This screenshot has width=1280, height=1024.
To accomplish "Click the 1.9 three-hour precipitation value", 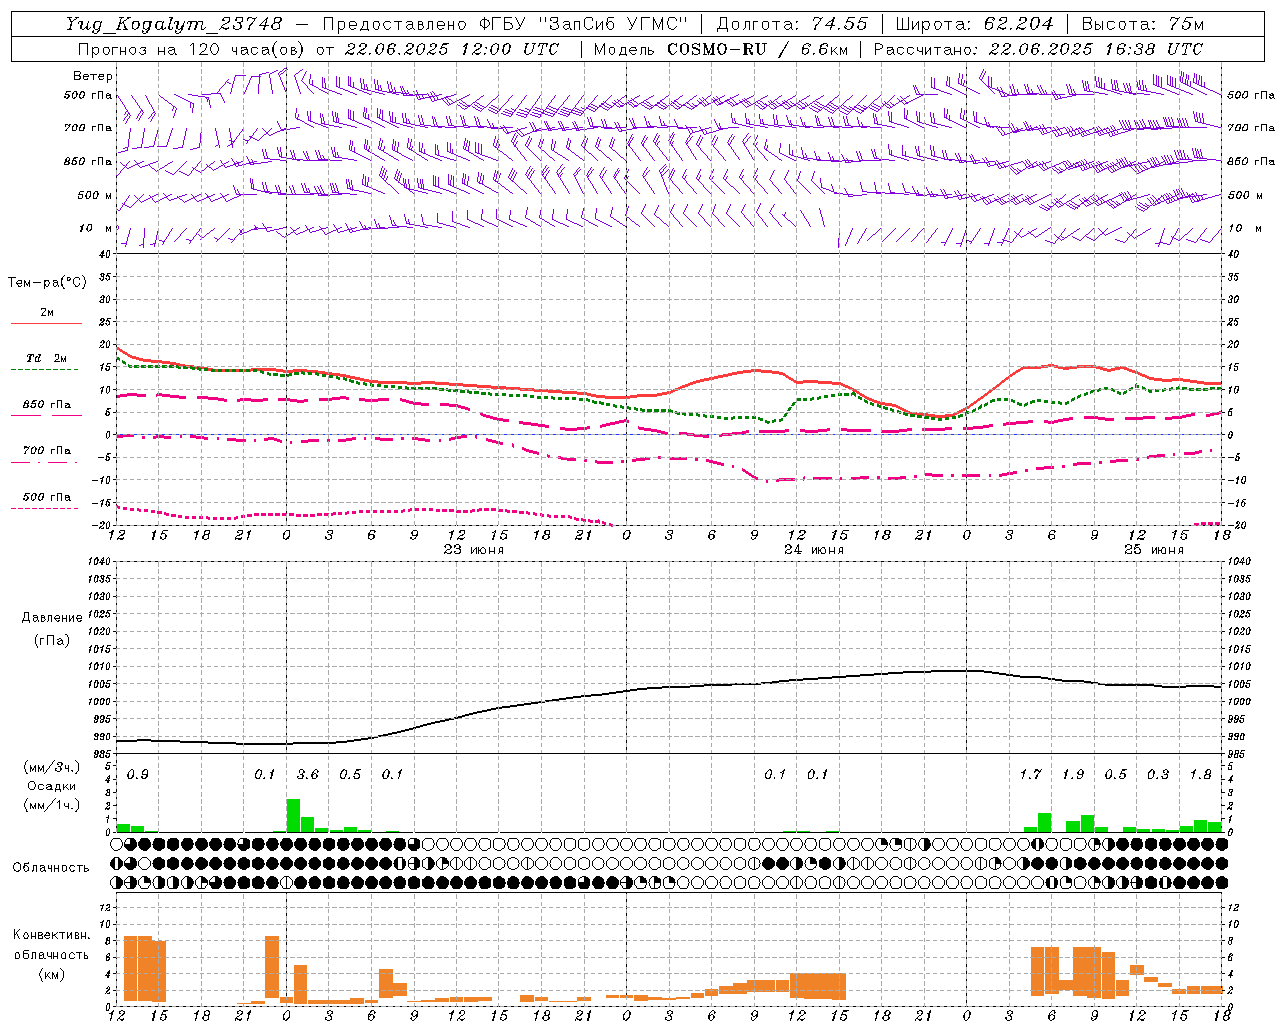I will click(1073, 775).
